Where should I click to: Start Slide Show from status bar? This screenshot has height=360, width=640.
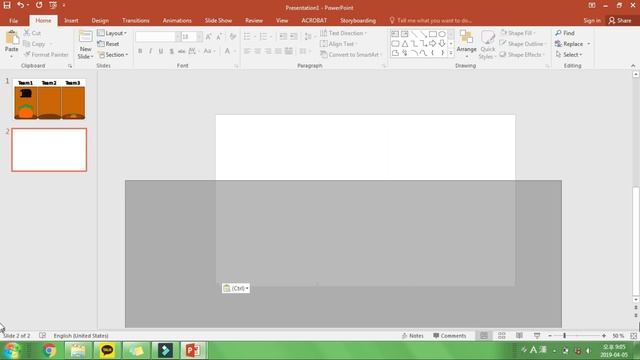point(537,336)
